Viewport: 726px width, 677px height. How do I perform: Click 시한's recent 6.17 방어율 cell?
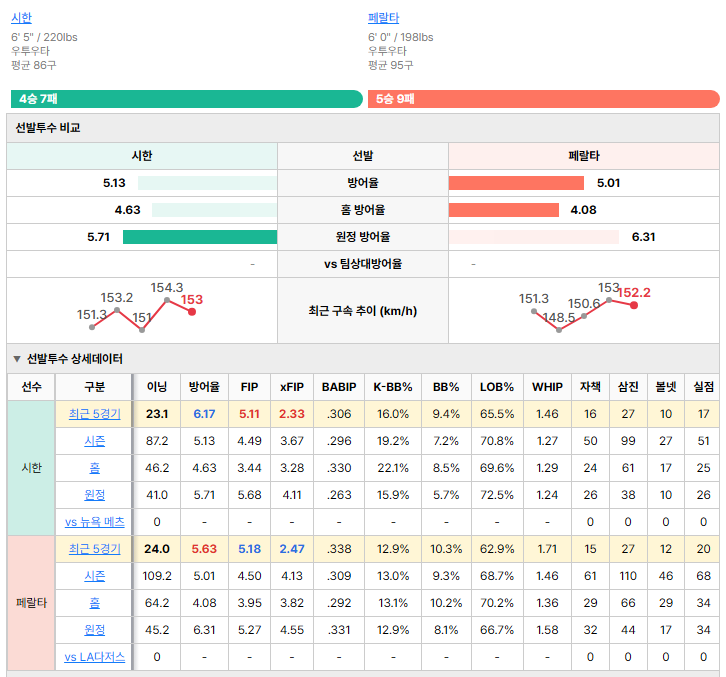click(204, 414)
